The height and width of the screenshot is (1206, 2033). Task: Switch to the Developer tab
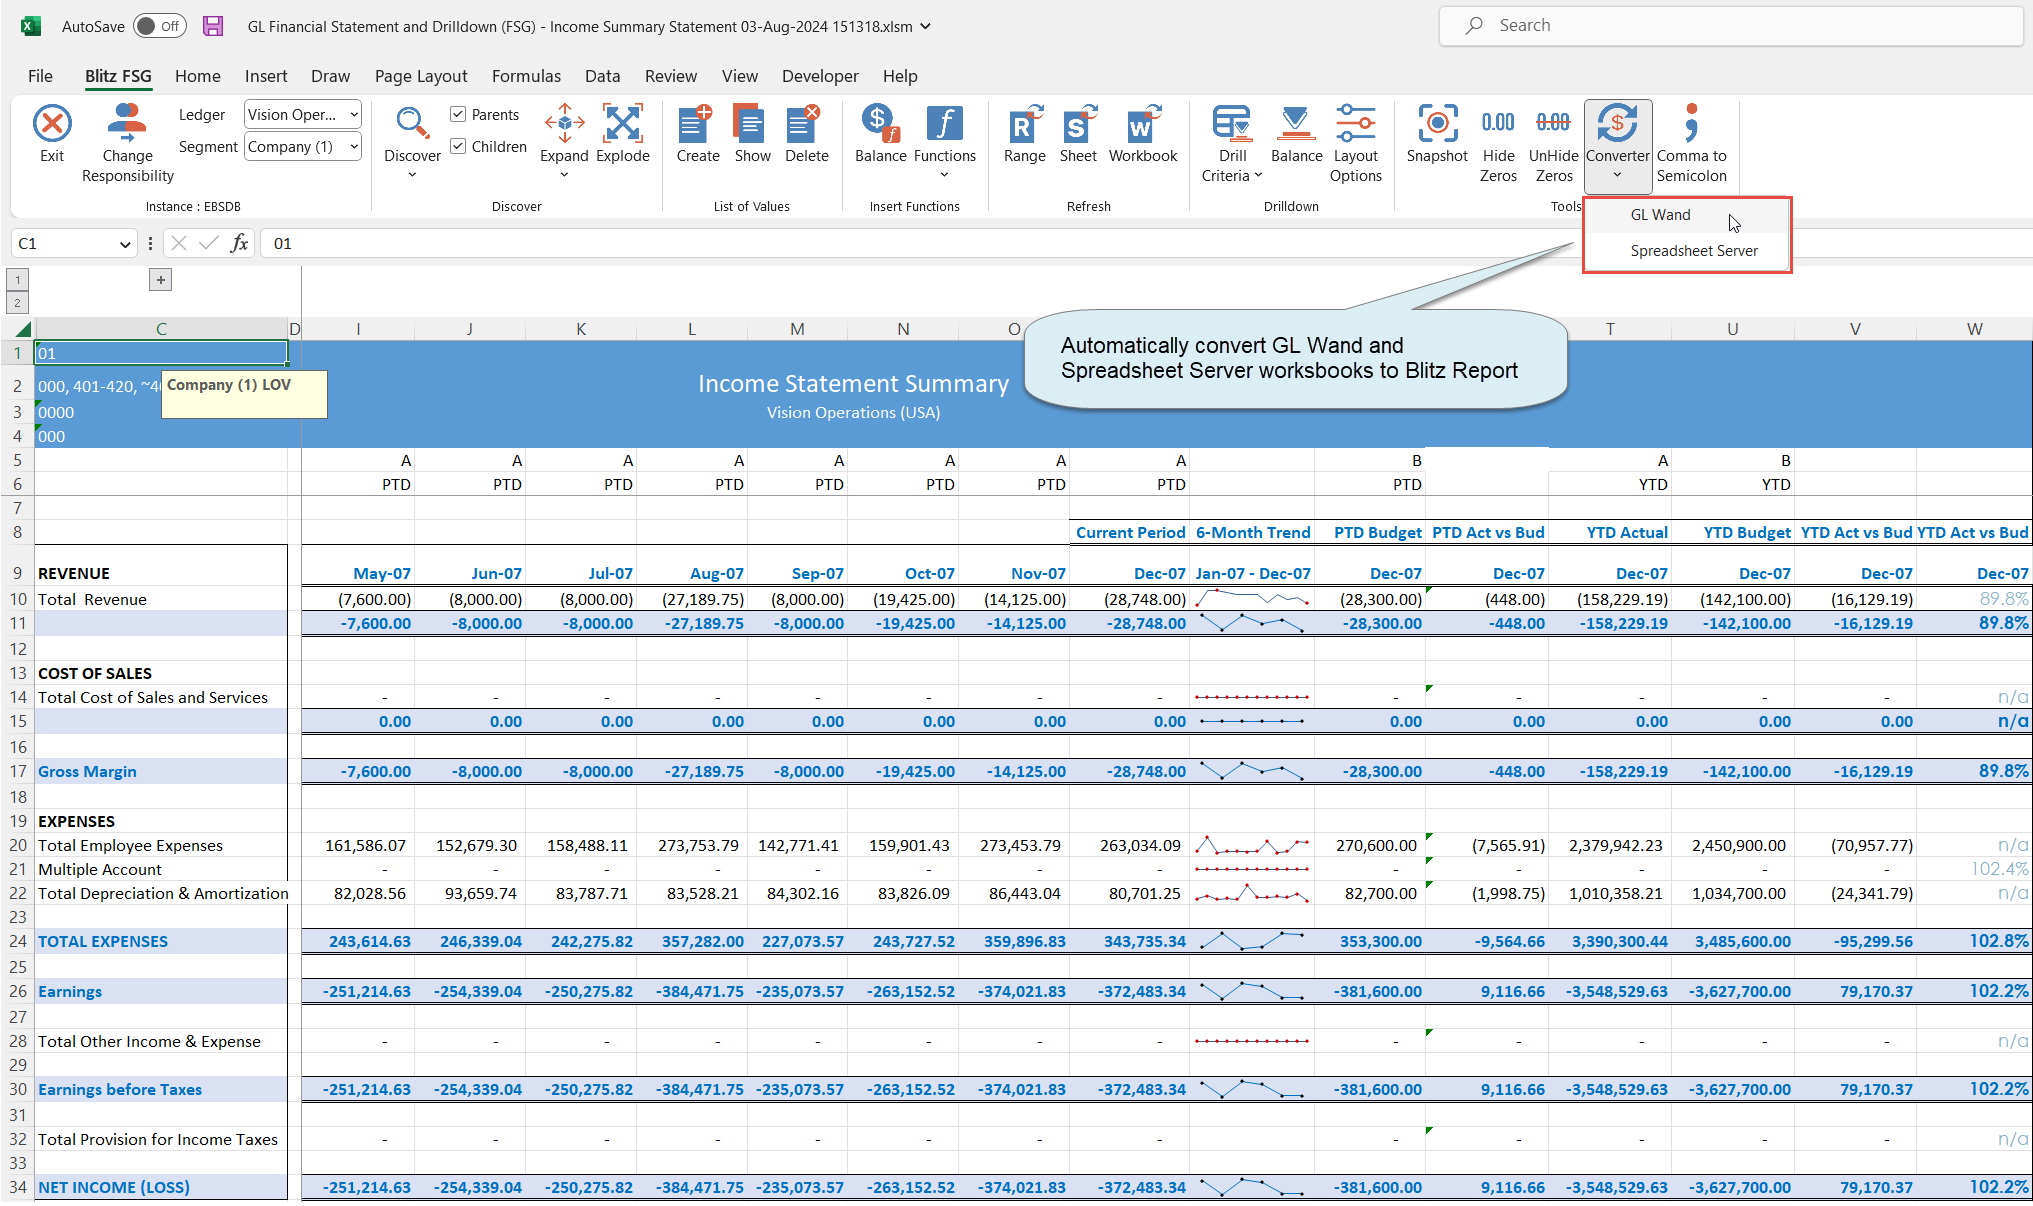click(x=820, y=76)
